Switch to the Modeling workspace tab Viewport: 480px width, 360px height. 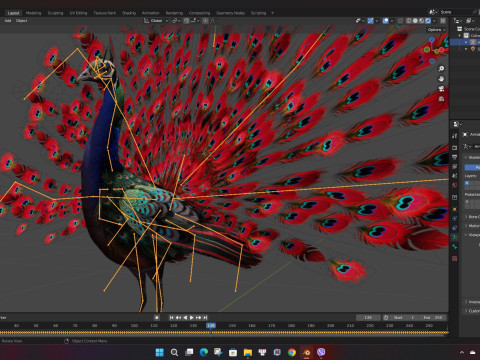click(x=33, y=13)
